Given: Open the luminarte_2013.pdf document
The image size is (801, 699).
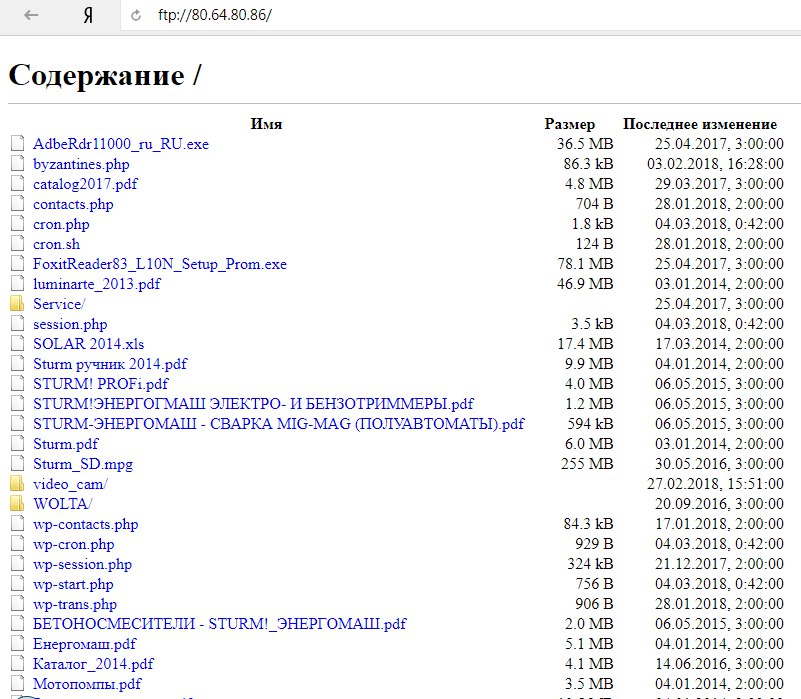Looking at the screenshot, I should coord(96,284).
